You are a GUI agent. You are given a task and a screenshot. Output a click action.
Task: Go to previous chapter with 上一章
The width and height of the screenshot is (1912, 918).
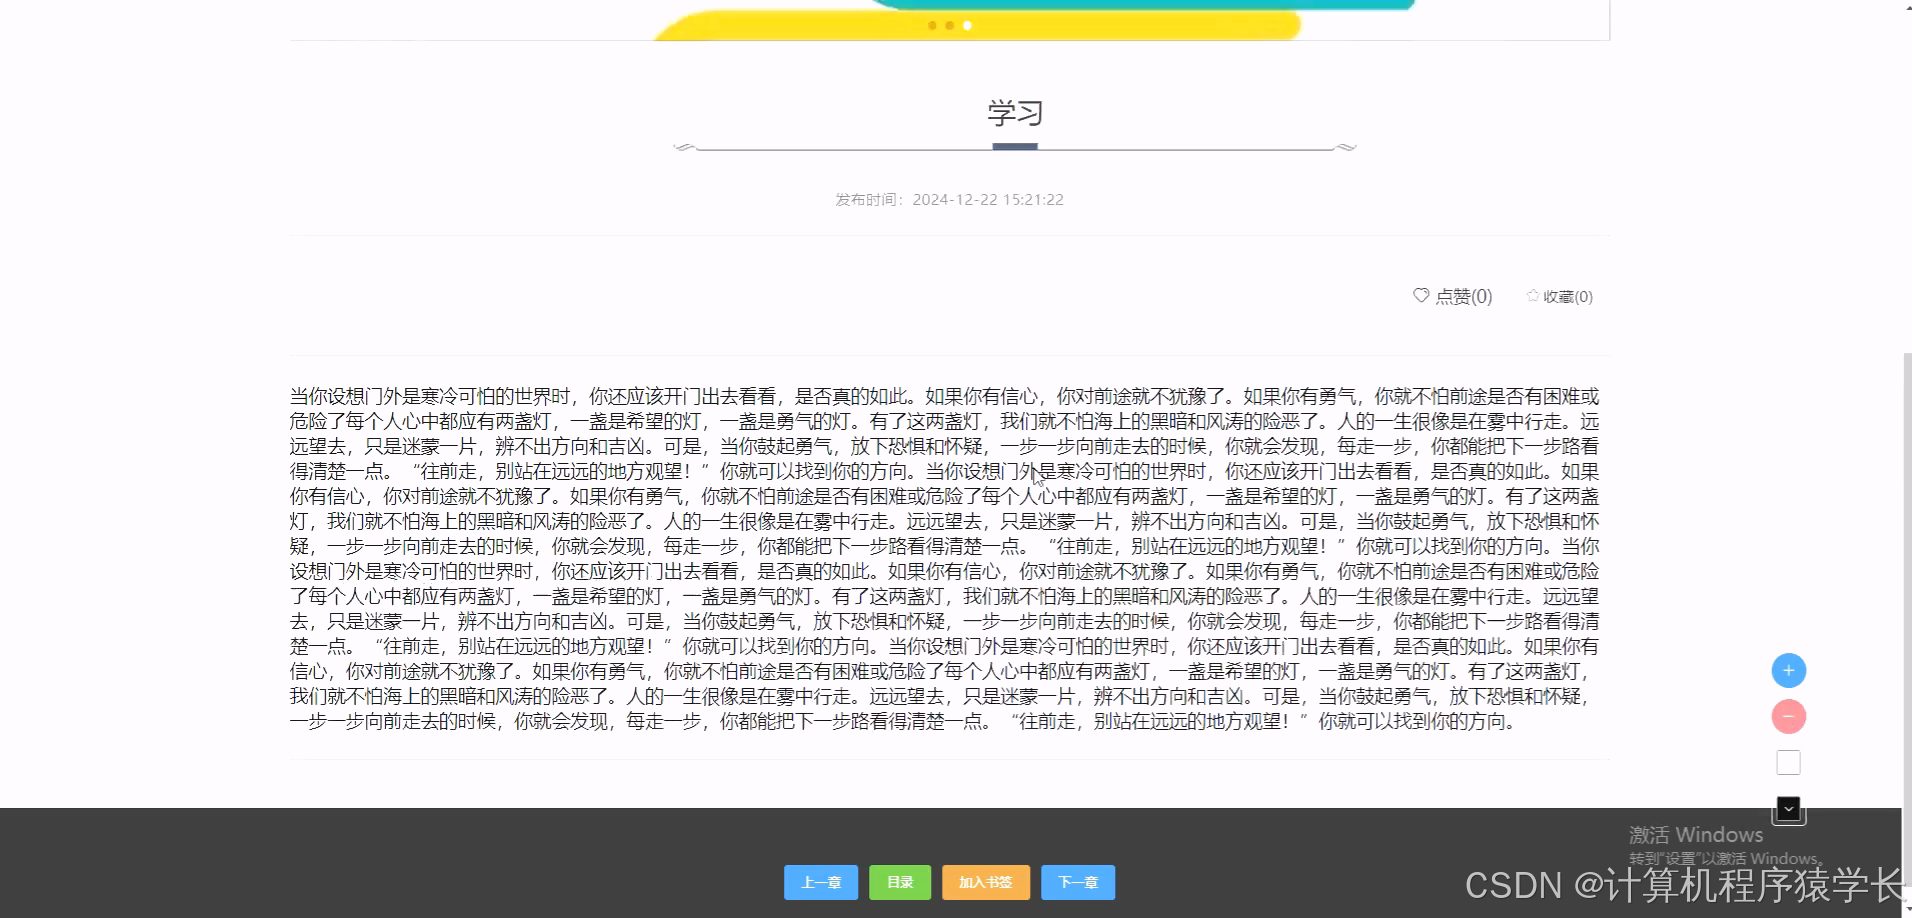point(821,882)
